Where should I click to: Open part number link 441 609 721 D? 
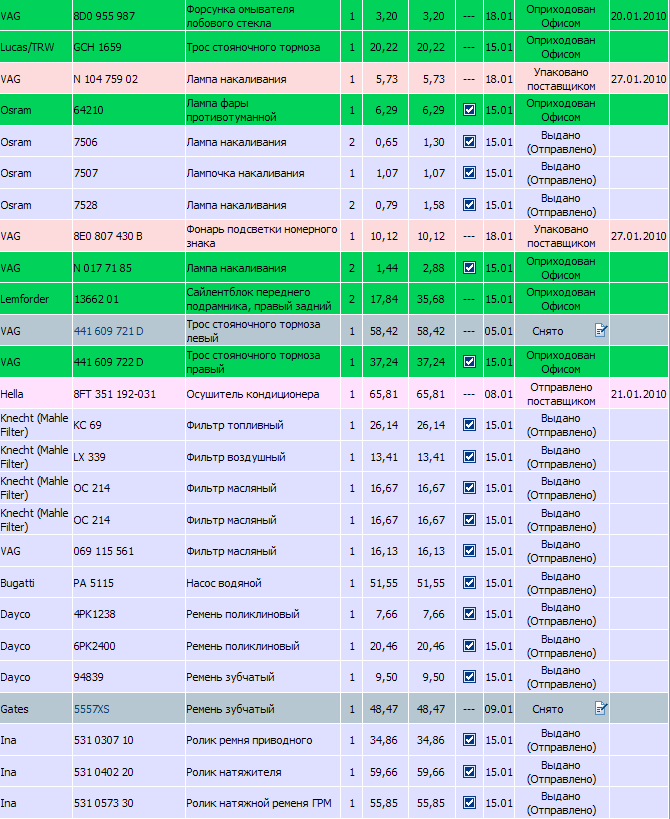[109, 331]
